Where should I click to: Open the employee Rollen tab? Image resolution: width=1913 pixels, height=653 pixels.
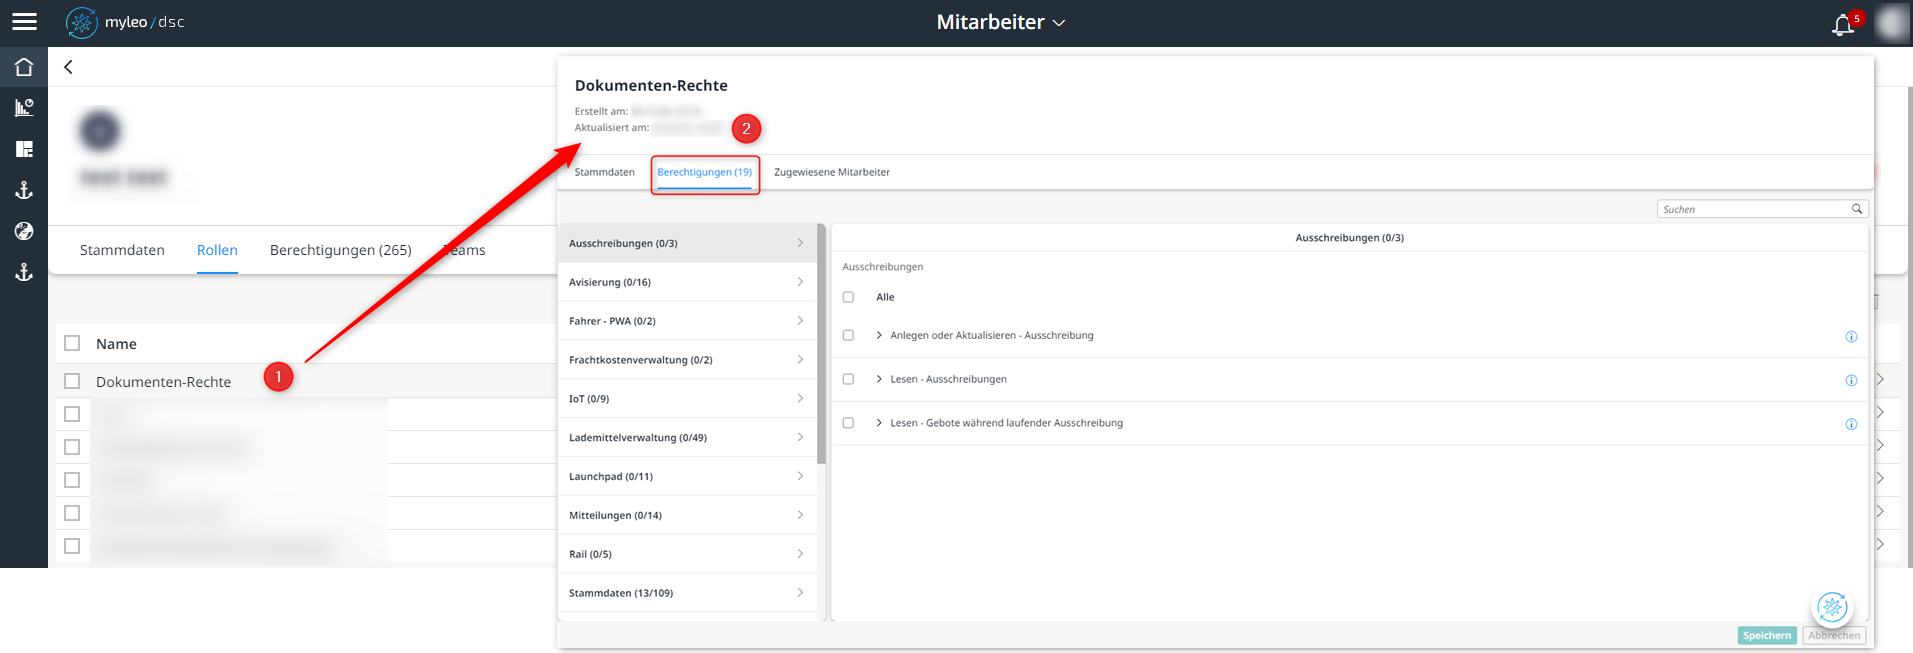coord(217,250)
